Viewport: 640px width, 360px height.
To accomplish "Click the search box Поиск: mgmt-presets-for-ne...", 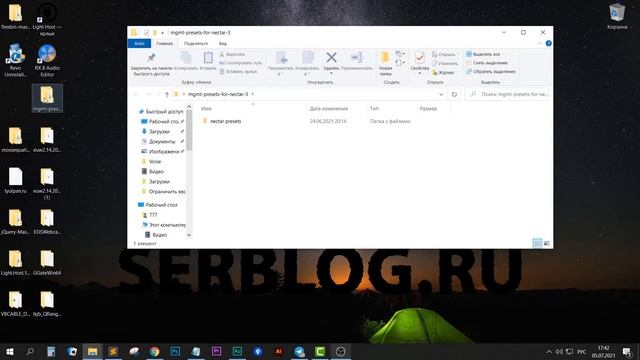I will click(x=508, y=94).
